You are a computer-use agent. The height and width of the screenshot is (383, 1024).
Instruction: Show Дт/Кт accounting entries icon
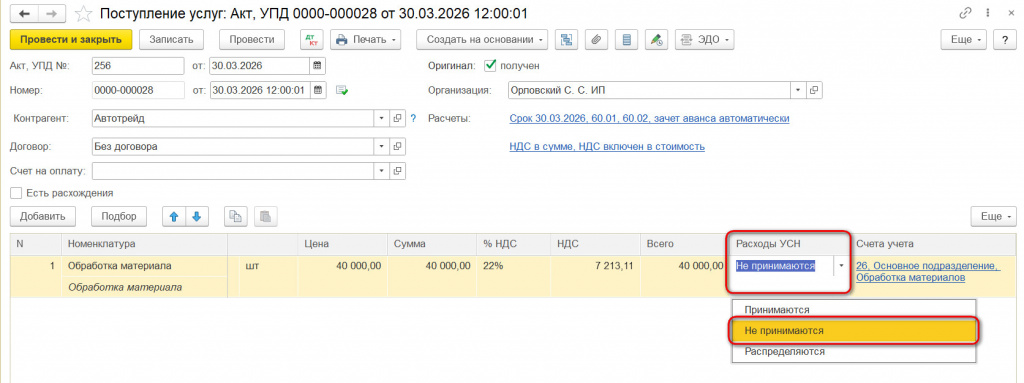click(312, 40)
